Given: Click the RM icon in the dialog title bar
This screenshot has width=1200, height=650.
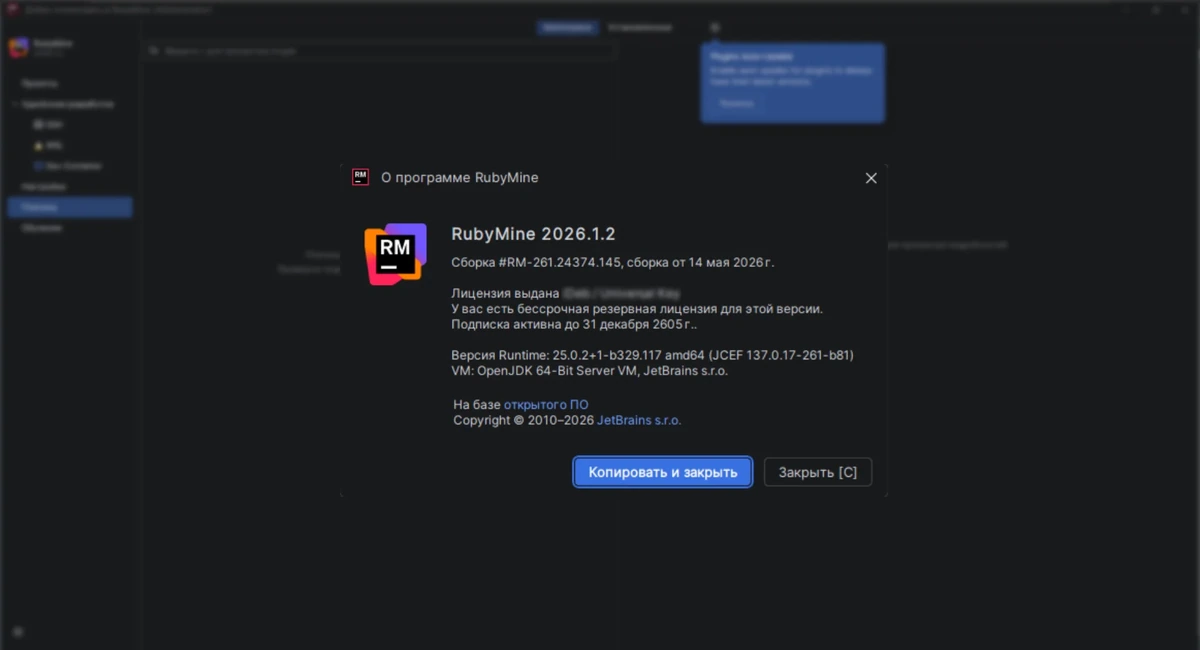Looking at the screenshot, I should click(361, 177).
